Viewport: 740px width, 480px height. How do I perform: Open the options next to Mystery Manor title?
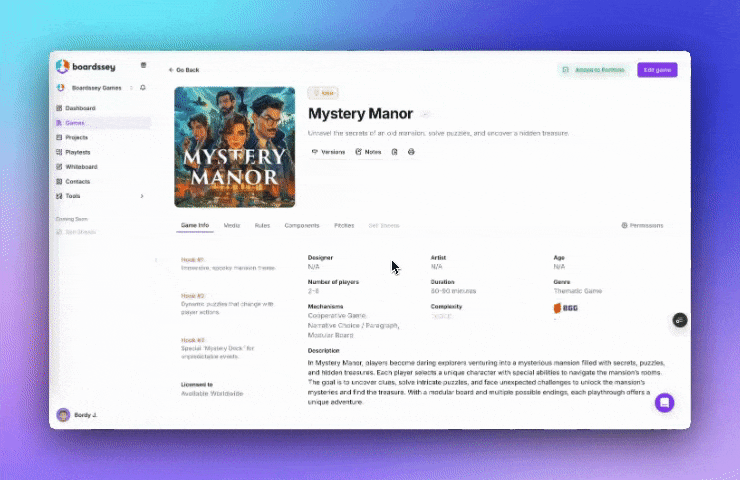(425, 114)
